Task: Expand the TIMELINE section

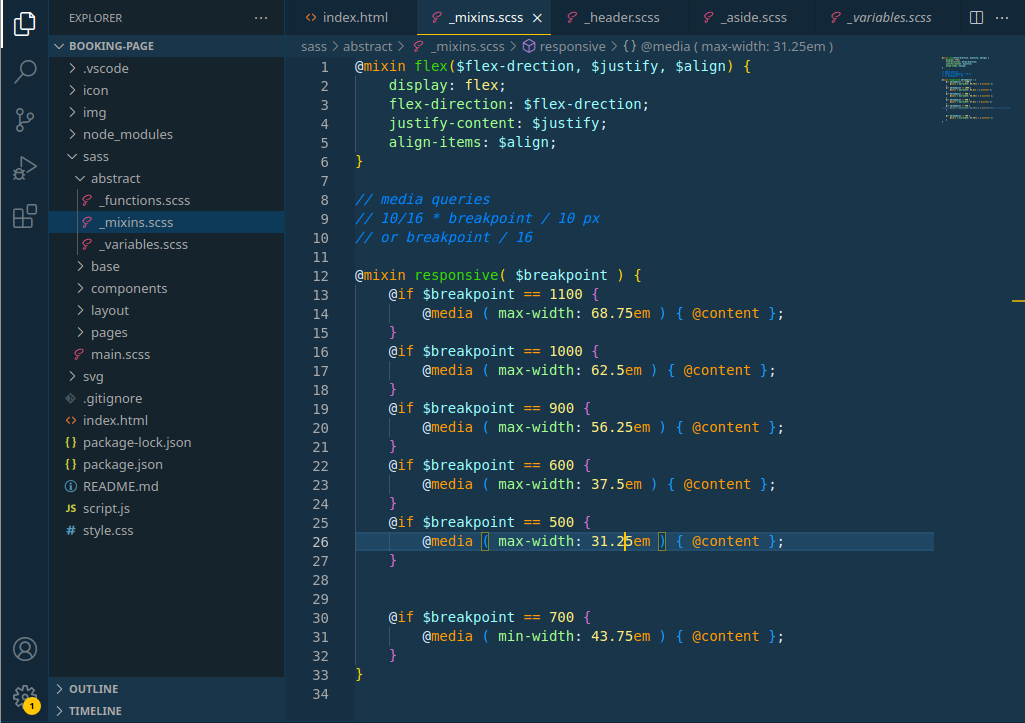Action: coord(167,711)
